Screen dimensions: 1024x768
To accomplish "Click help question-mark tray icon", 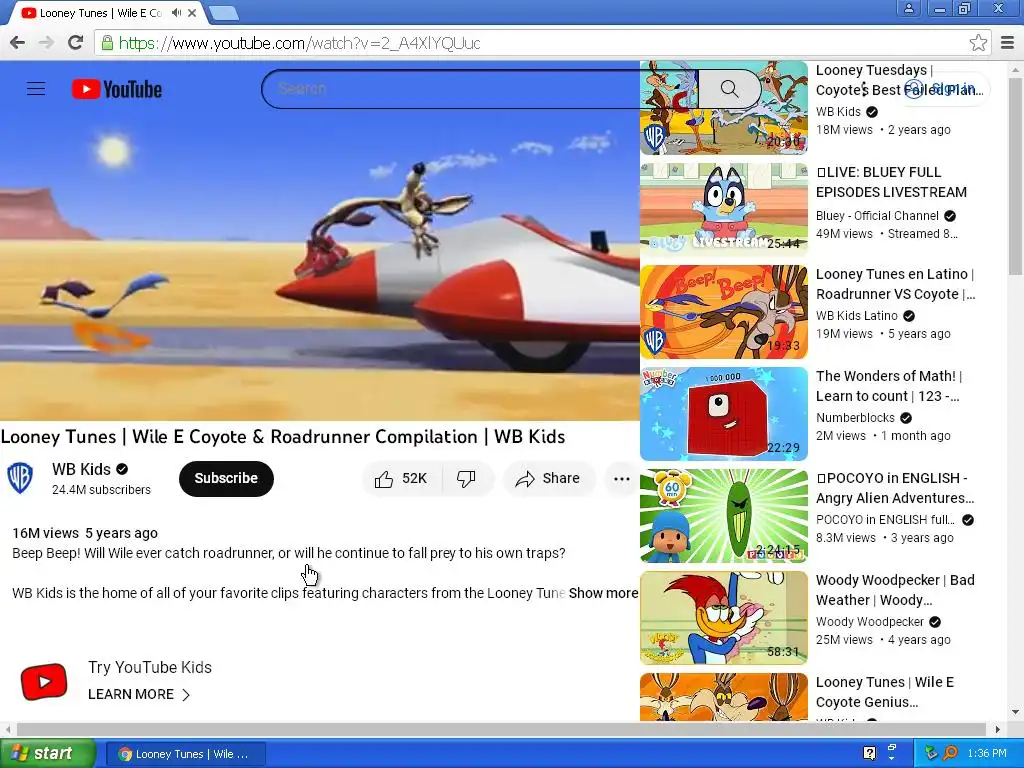I will [869, 754].
